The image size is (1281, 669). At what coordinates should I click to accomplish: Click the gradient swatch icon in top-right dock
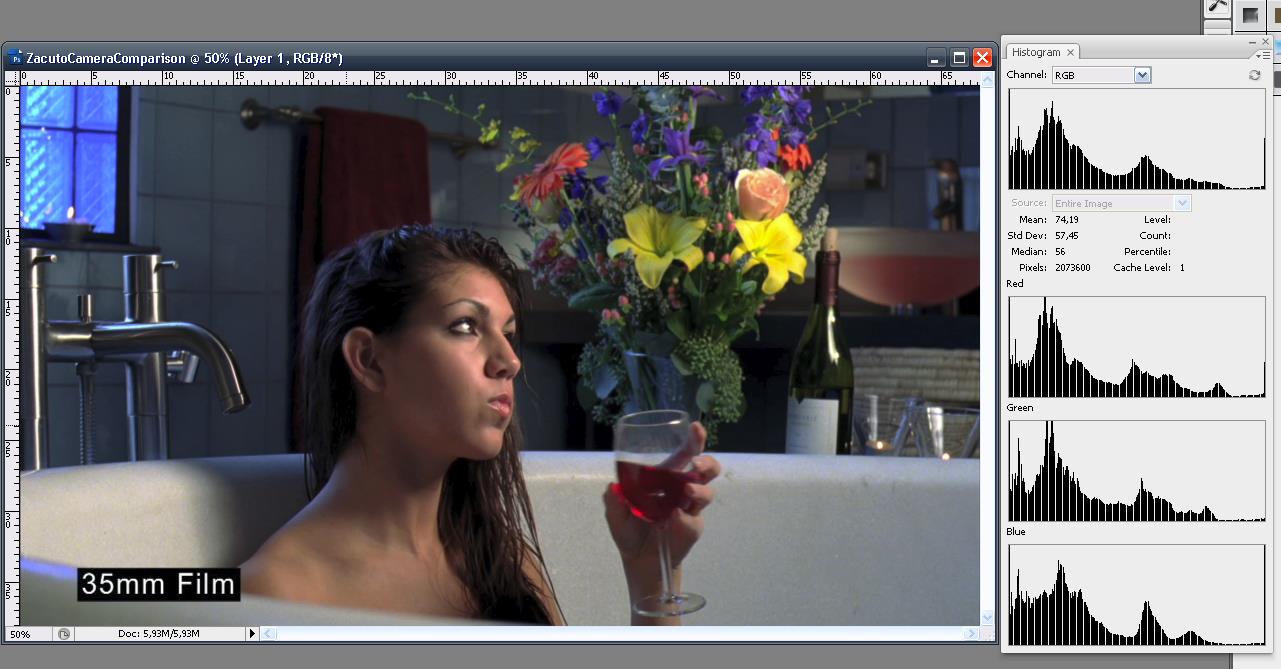coord(1250,14)
